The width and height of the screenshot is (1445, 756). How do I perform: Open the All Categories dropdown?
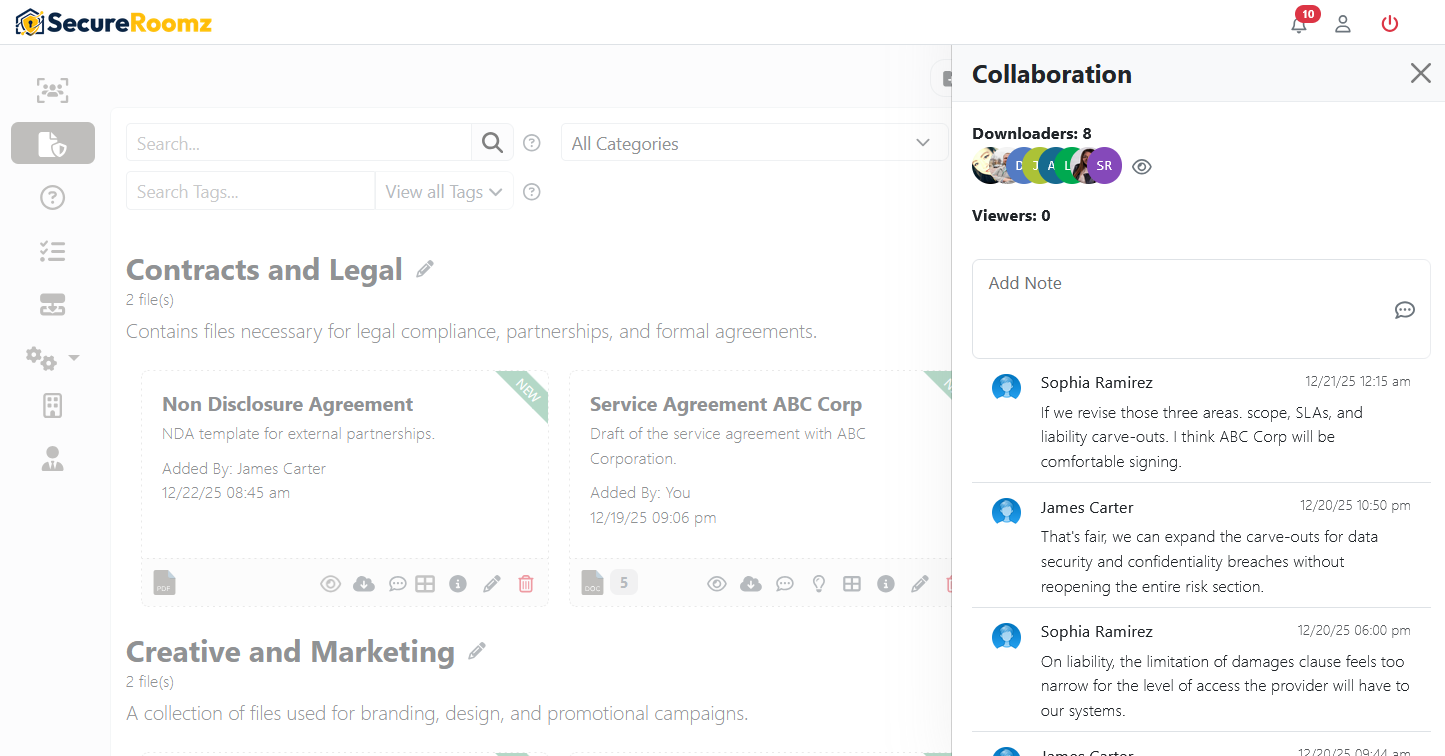pyautogui.click(x=754, y=143)
